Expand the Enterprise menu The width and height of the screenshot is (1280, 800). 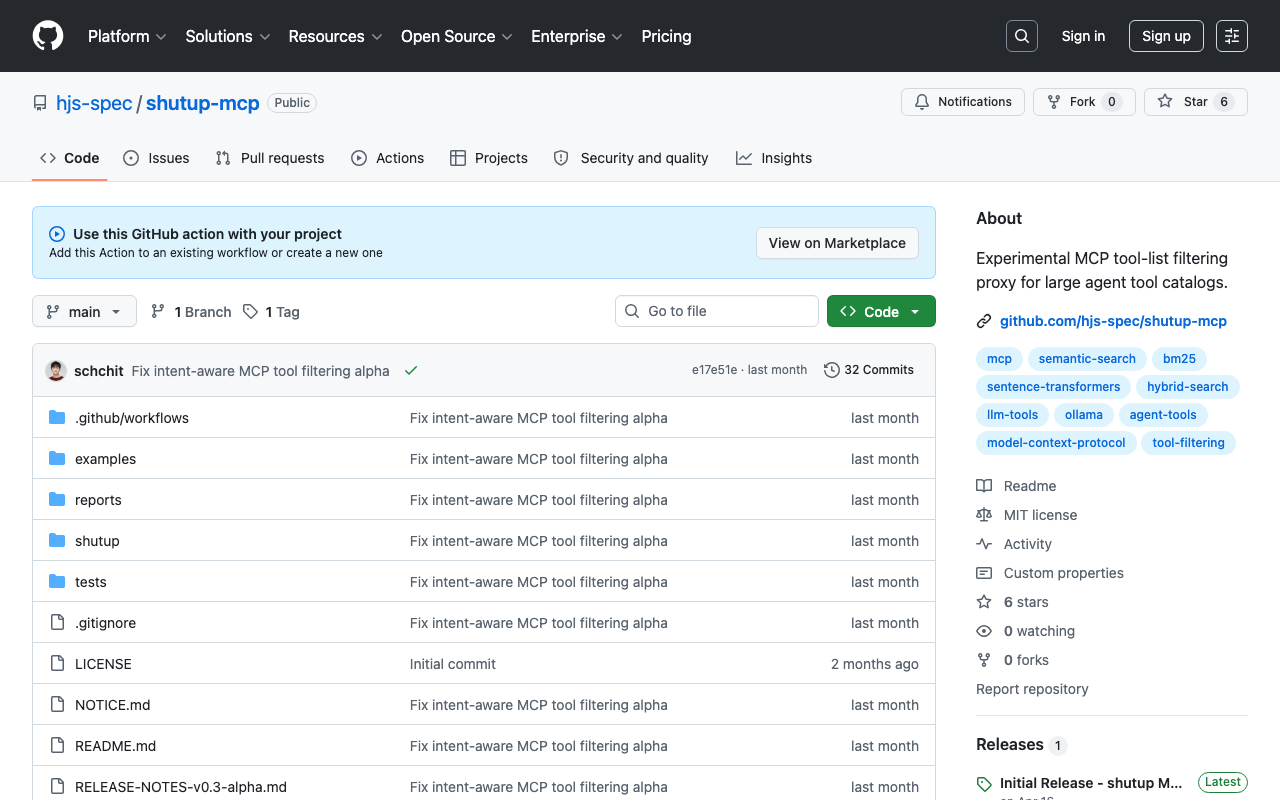577,36
